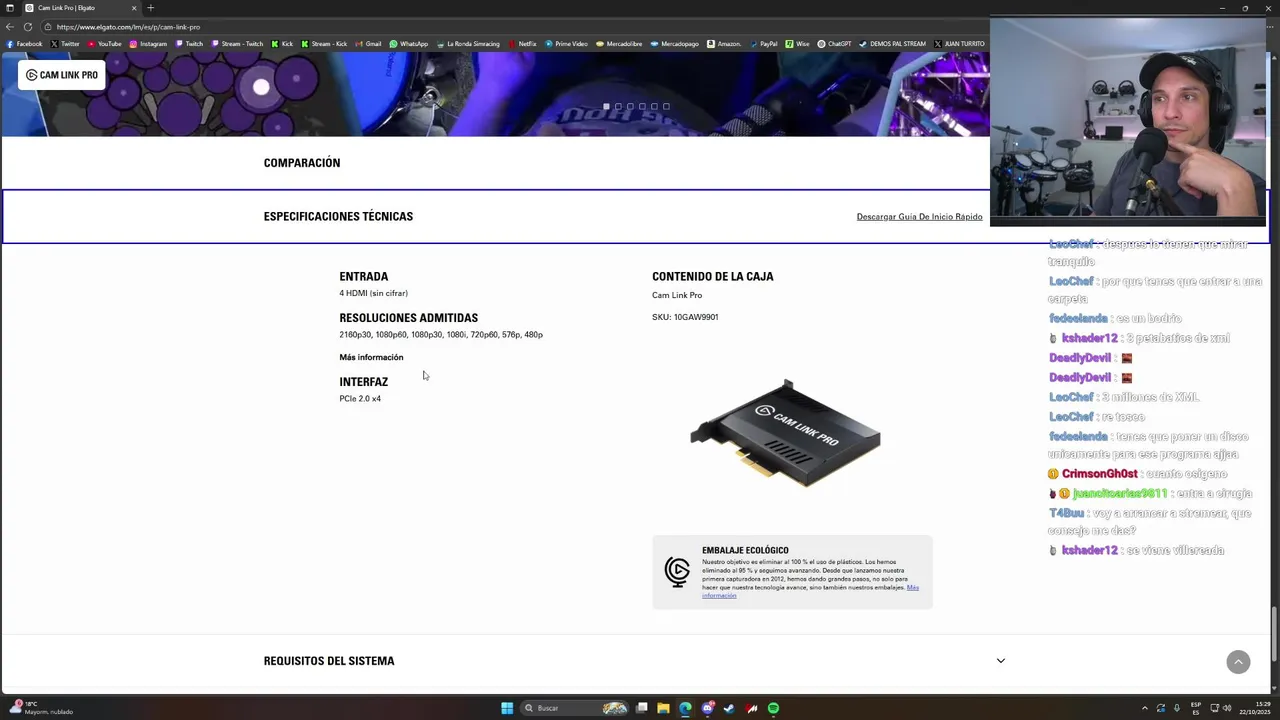This screenshot has height=720, width=1280.
Task: Open the Mercadolibre bookmark
Action: [x=619, y=44]
